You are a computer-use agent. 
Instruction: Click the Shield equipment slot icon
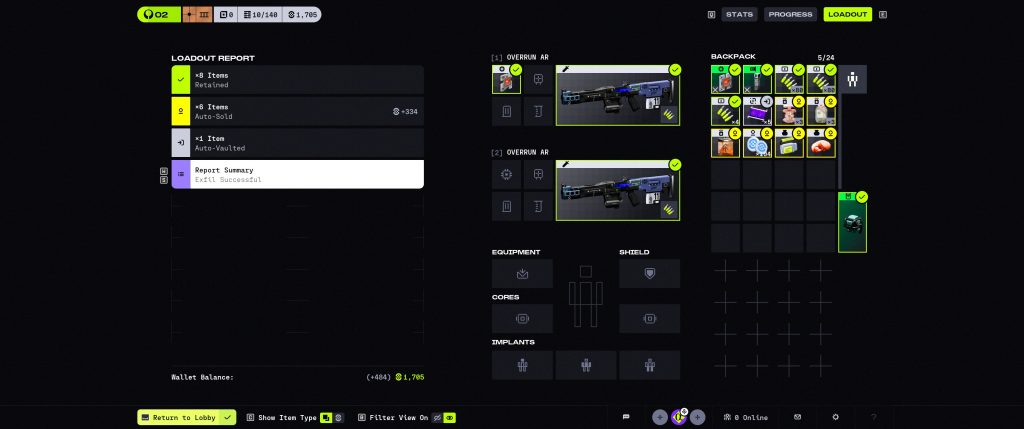pyautogui.click(x=650, y=273)
